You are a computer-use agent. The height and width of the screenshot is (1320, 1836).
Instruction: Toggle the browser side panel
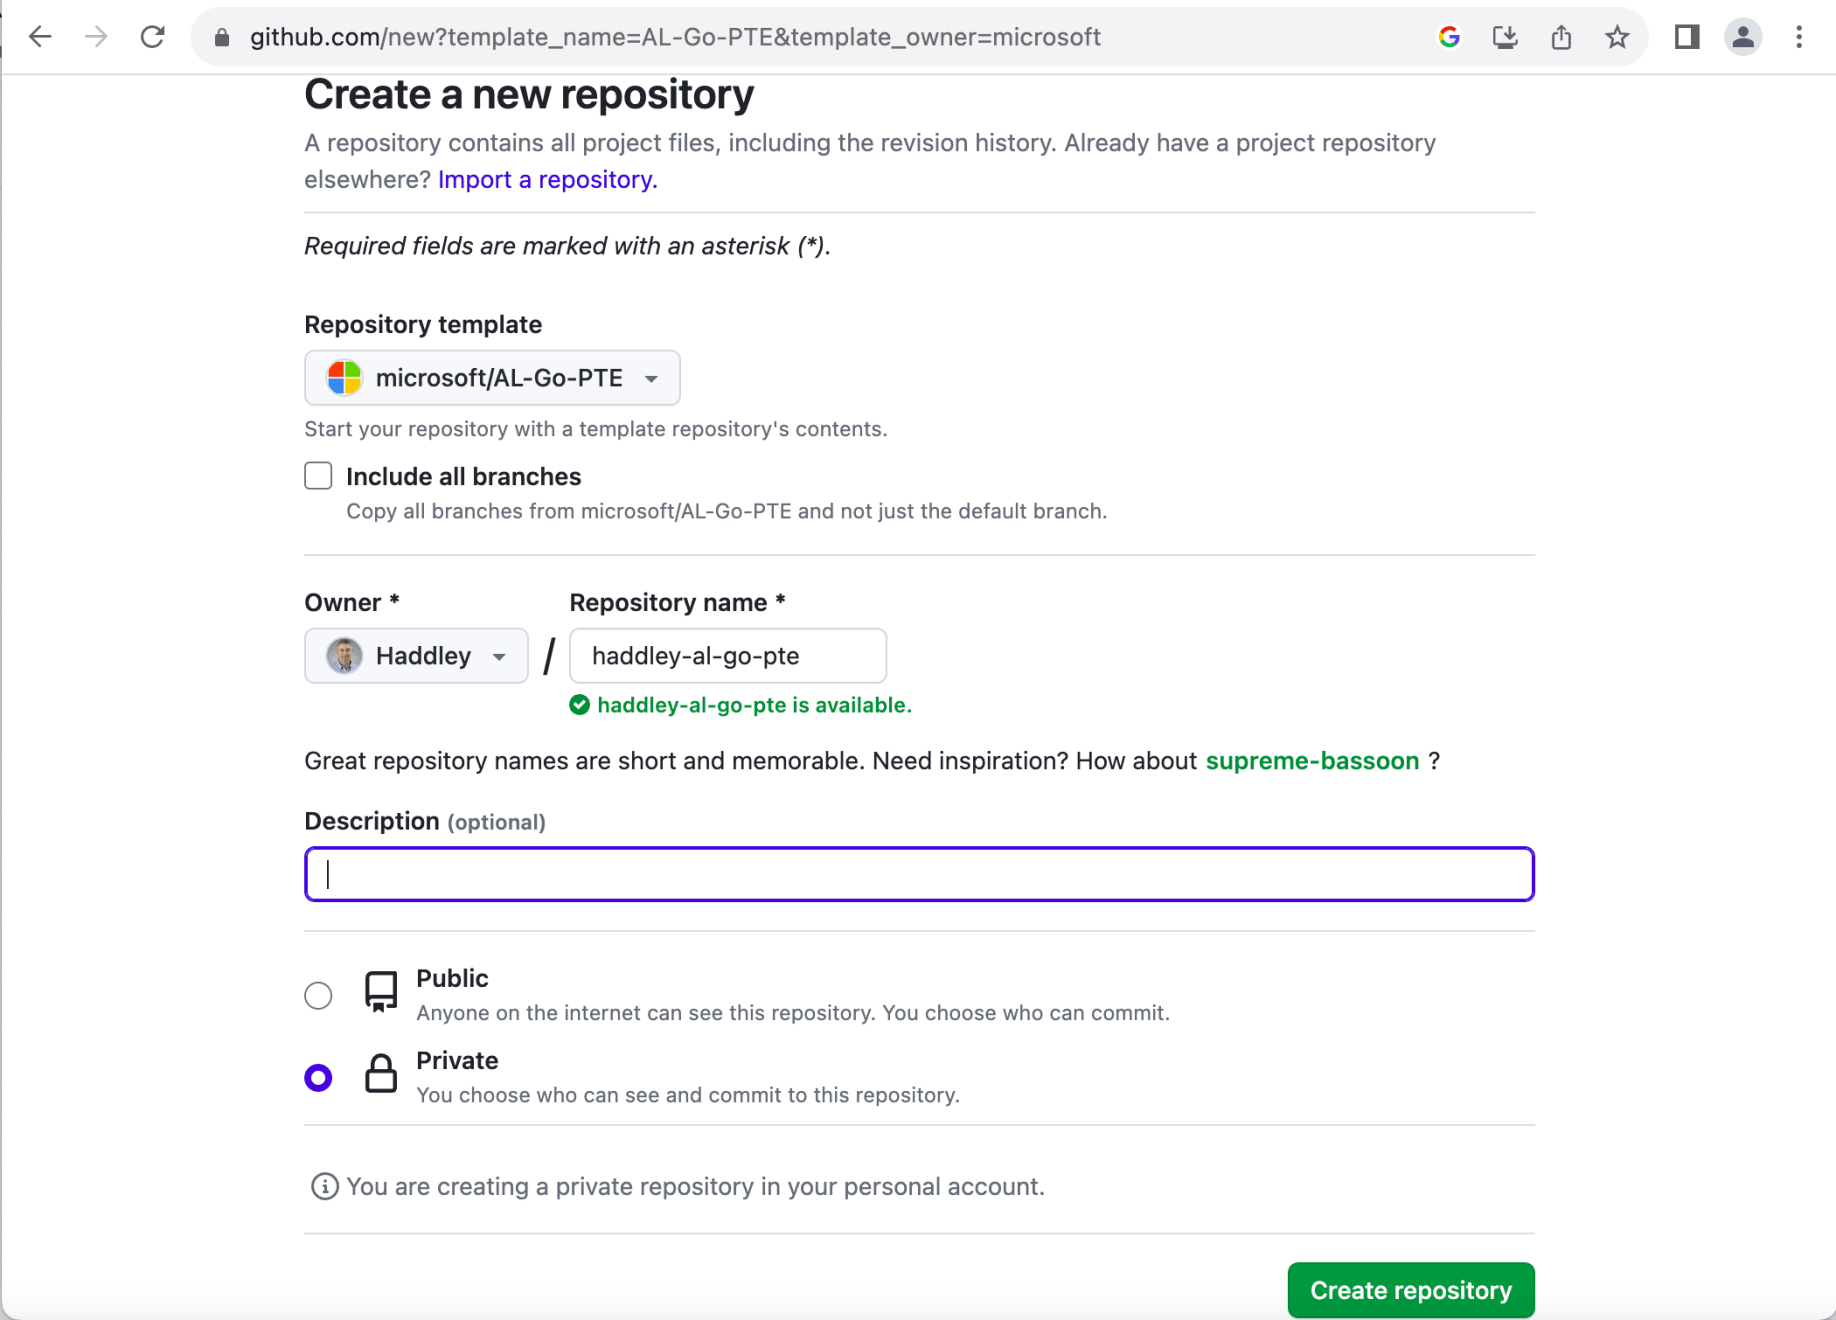point(1687,37)
